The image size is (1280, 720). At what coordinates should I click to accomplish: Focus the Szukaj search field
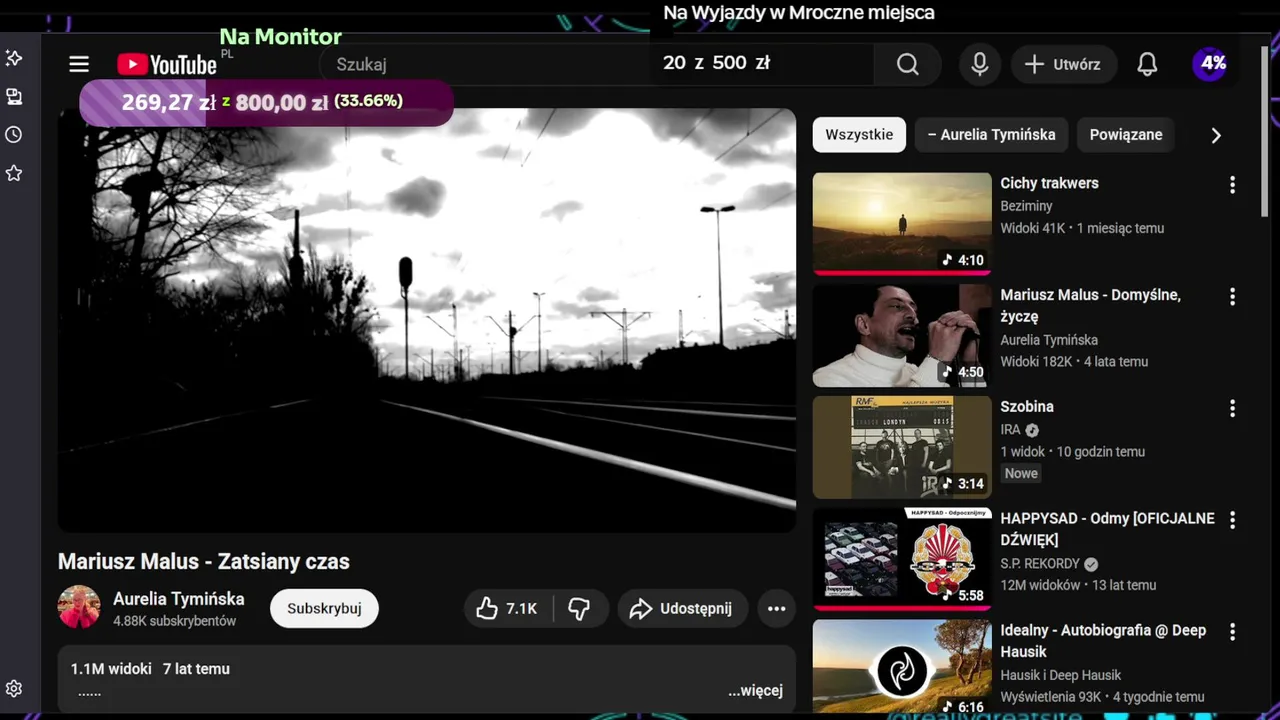click(x=596, y=64)
